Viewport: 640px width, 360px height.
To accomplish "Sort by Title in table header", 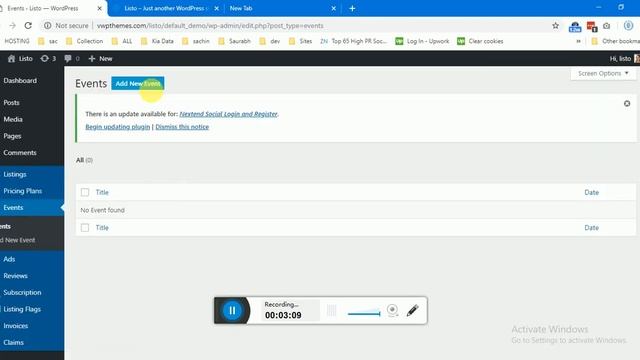I will (102, 192).
